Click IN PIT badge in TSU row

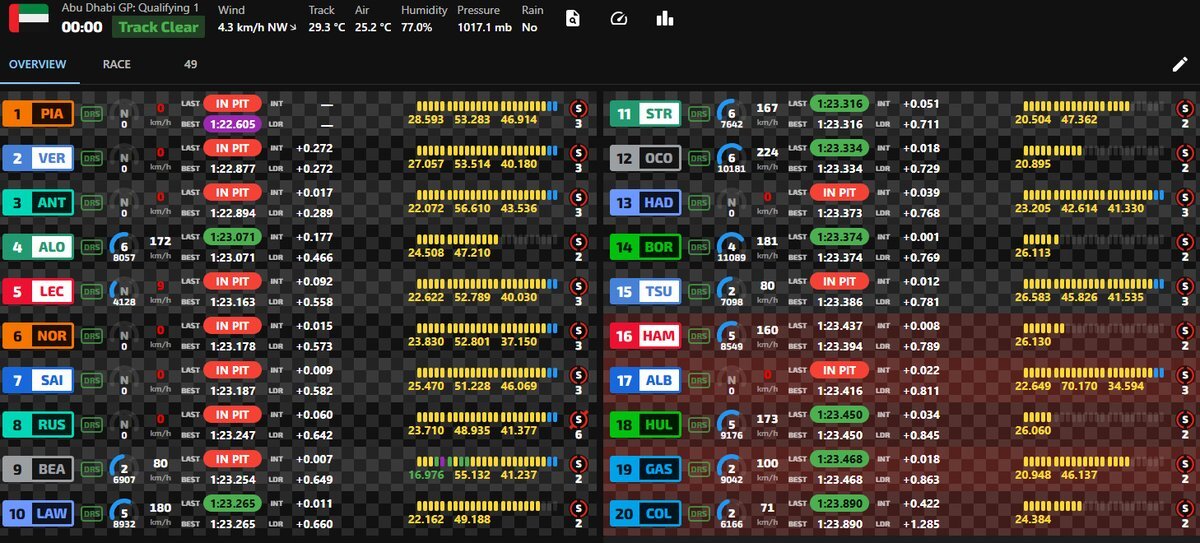click(840, 282)
